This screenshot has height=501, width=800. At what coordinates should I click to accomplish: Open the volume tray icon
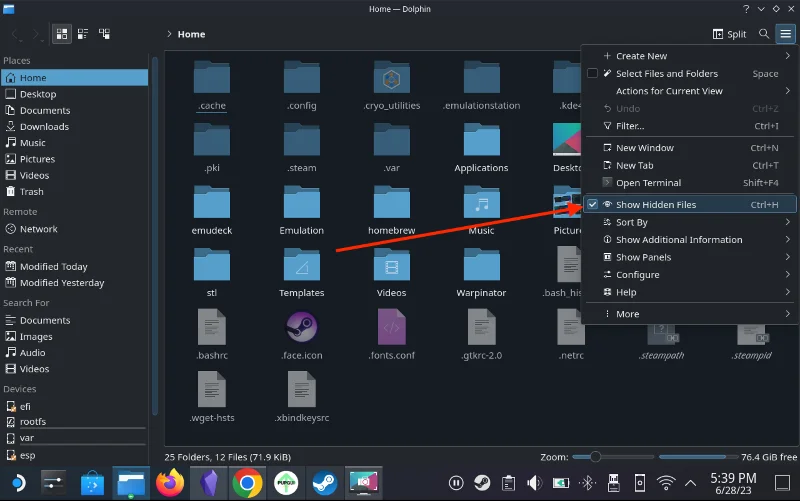[534, 483]
